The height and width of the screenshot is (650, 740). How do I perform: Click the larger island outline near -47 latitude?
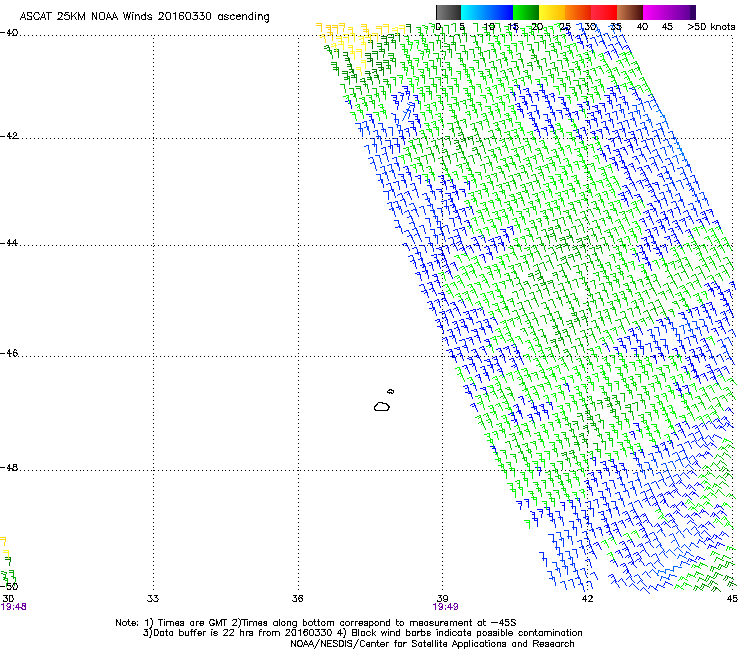click(382, 406)
